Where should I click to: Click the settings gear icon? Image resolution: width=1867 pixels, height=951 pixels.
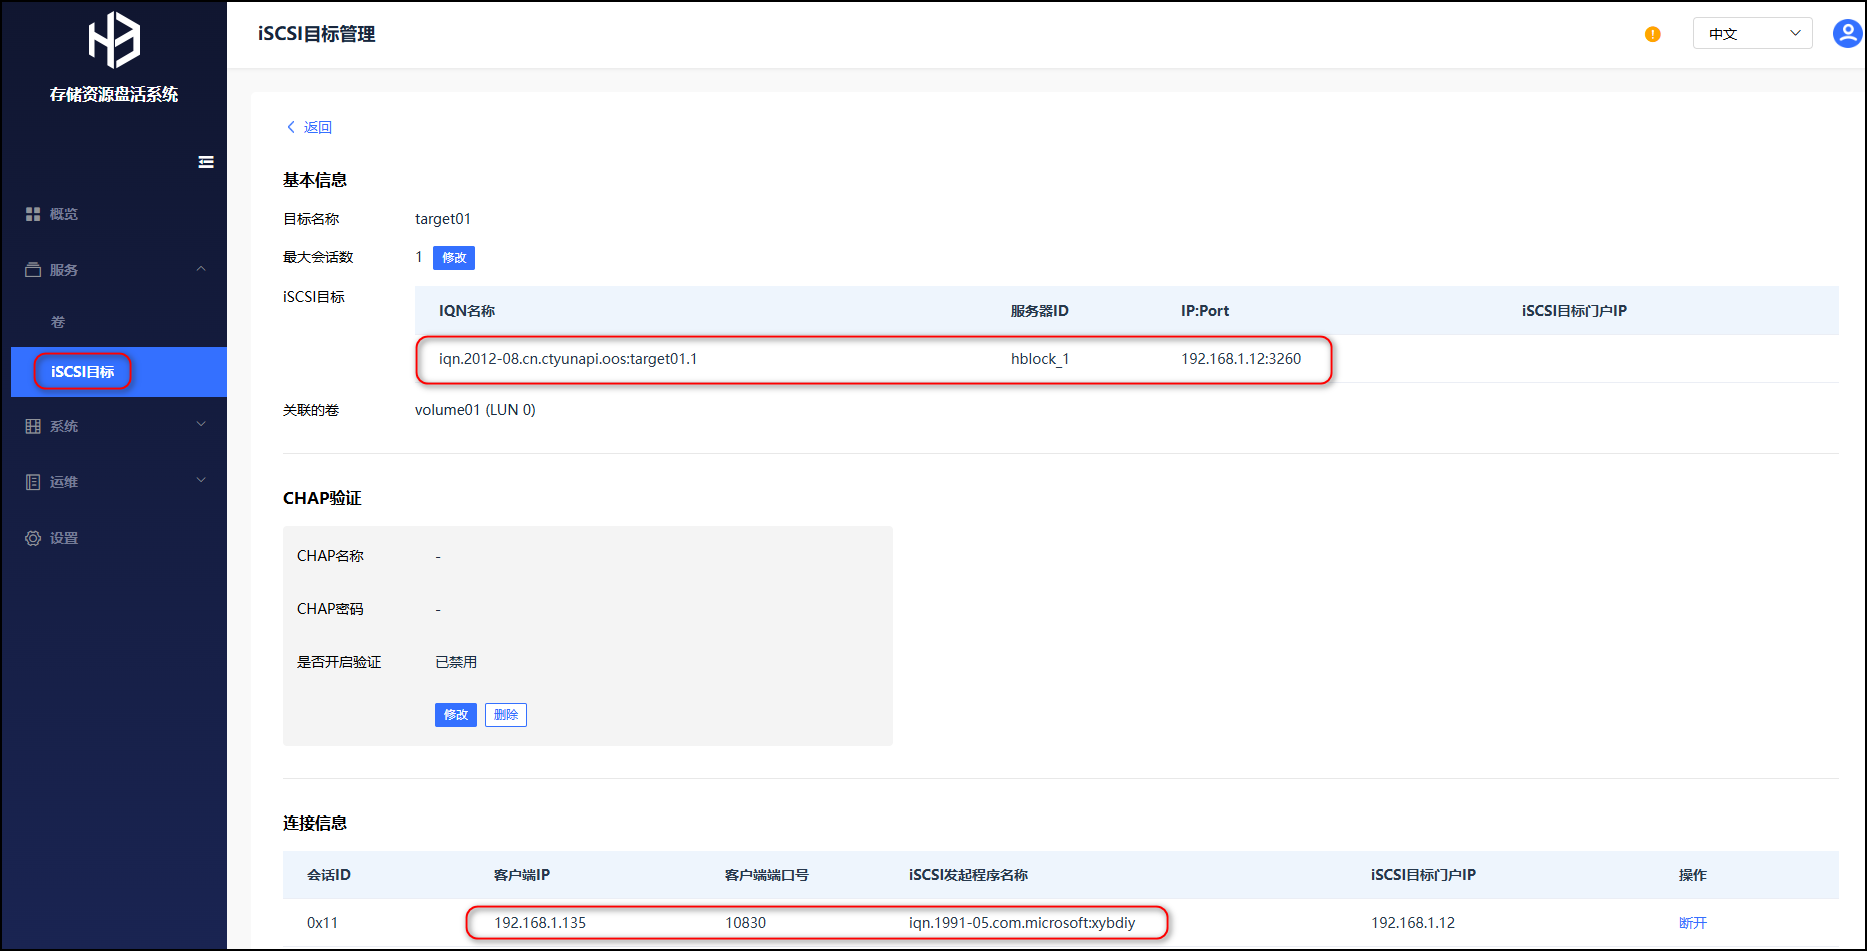[33, 538]
